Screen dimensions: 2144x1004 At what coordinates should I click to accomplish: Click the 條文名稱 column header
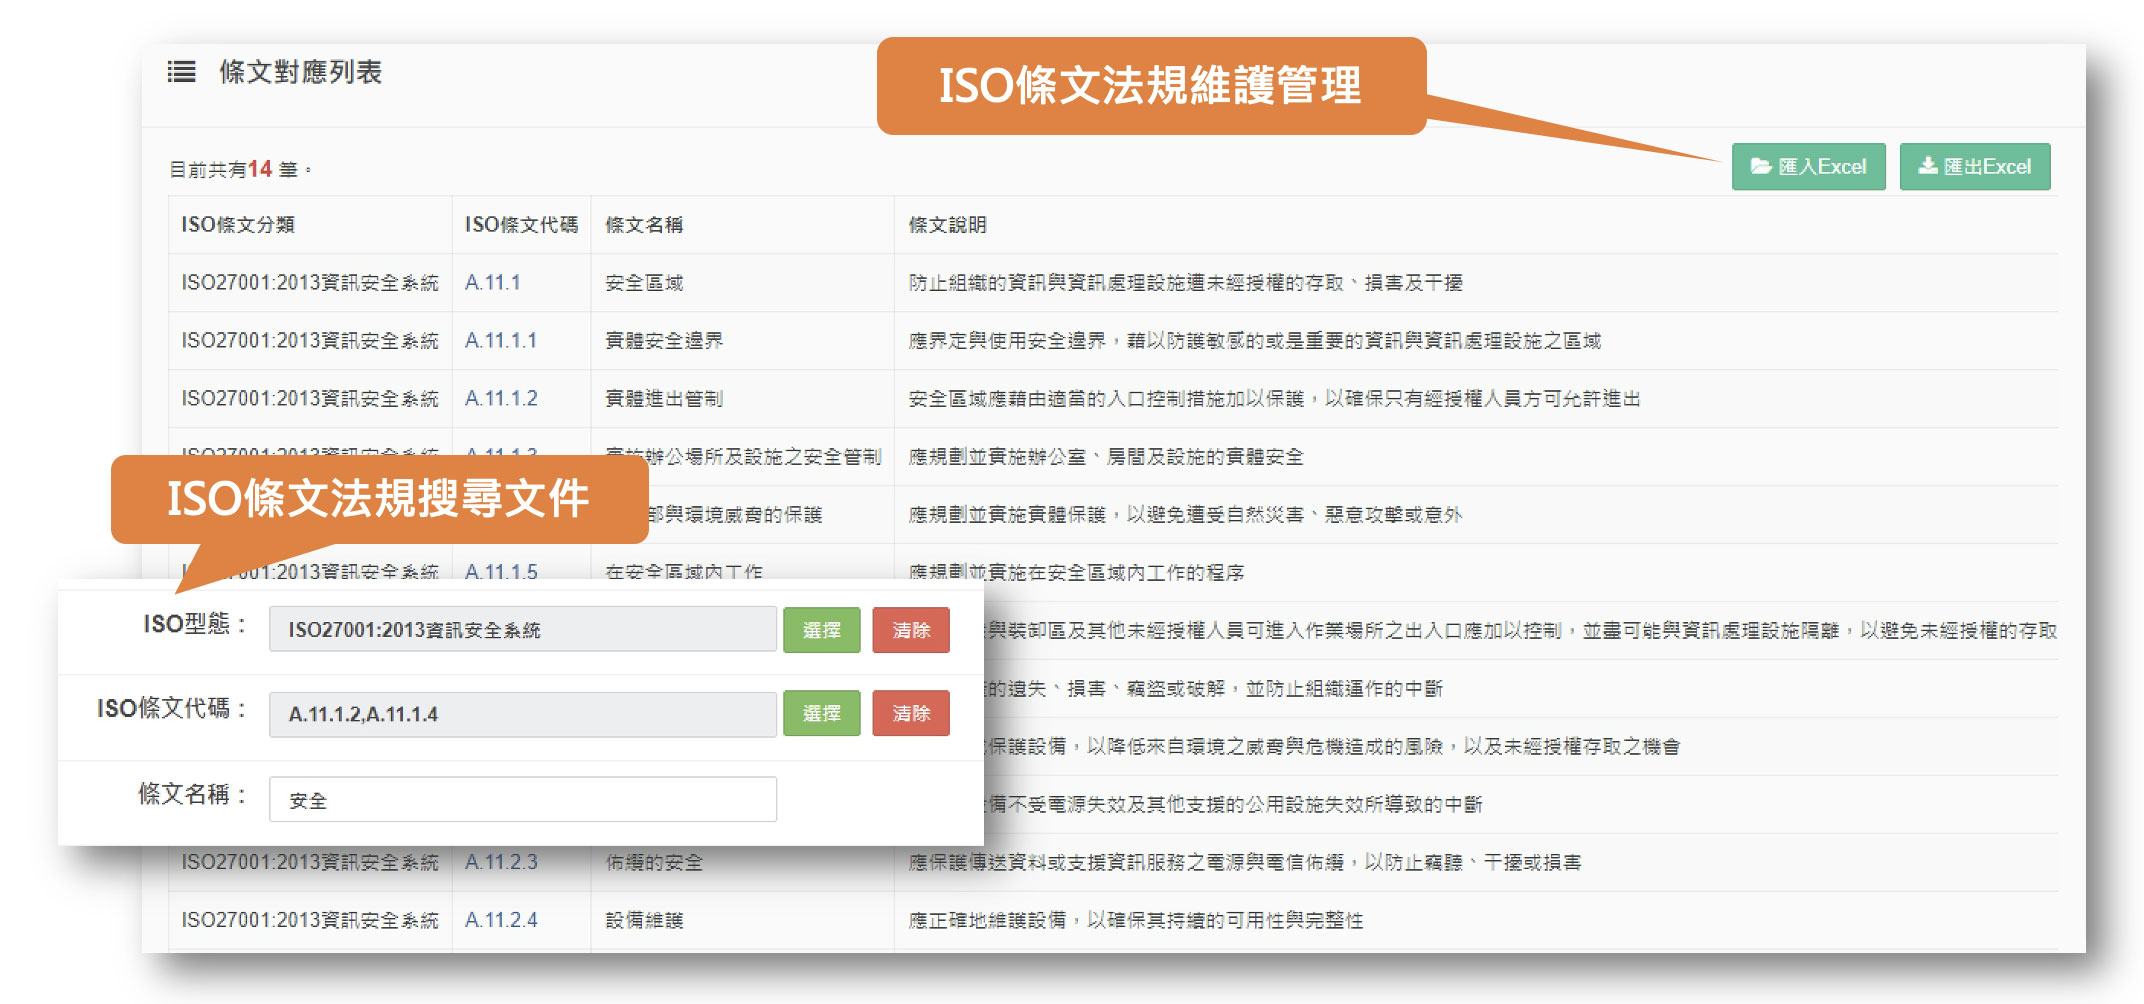tap(644, 225)
